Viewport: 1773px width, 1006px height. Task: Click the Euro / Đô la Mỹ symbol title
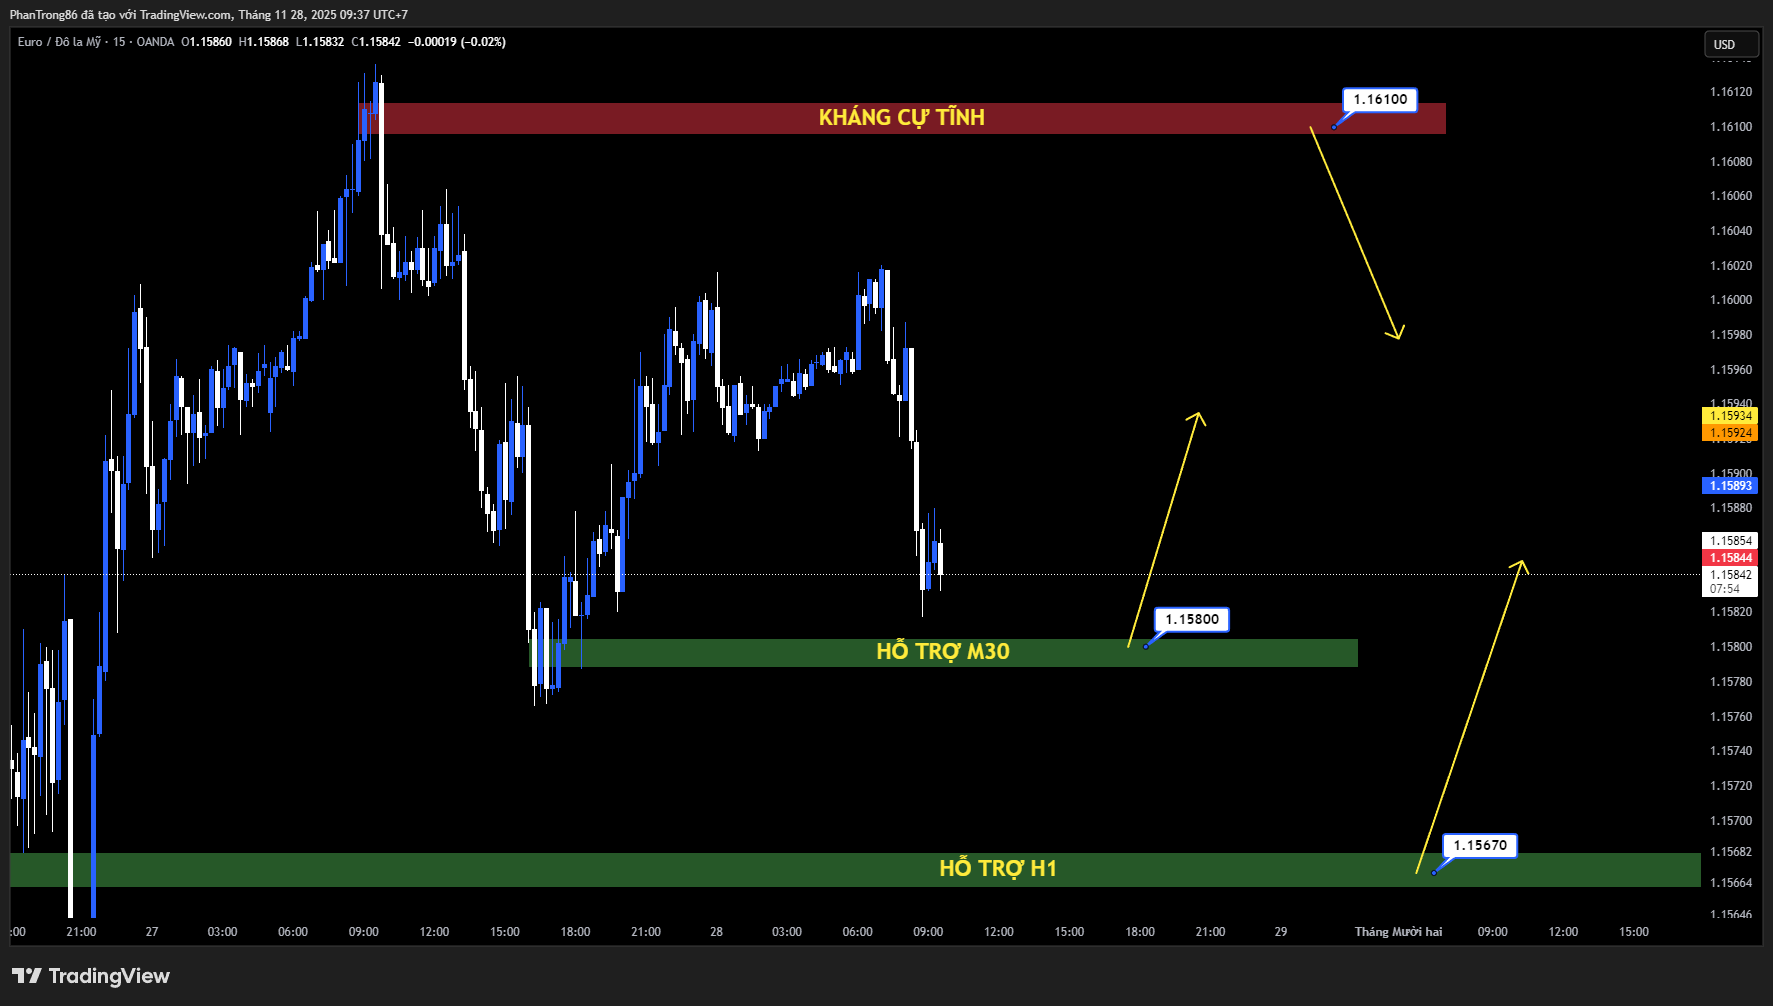coord(59,42)
